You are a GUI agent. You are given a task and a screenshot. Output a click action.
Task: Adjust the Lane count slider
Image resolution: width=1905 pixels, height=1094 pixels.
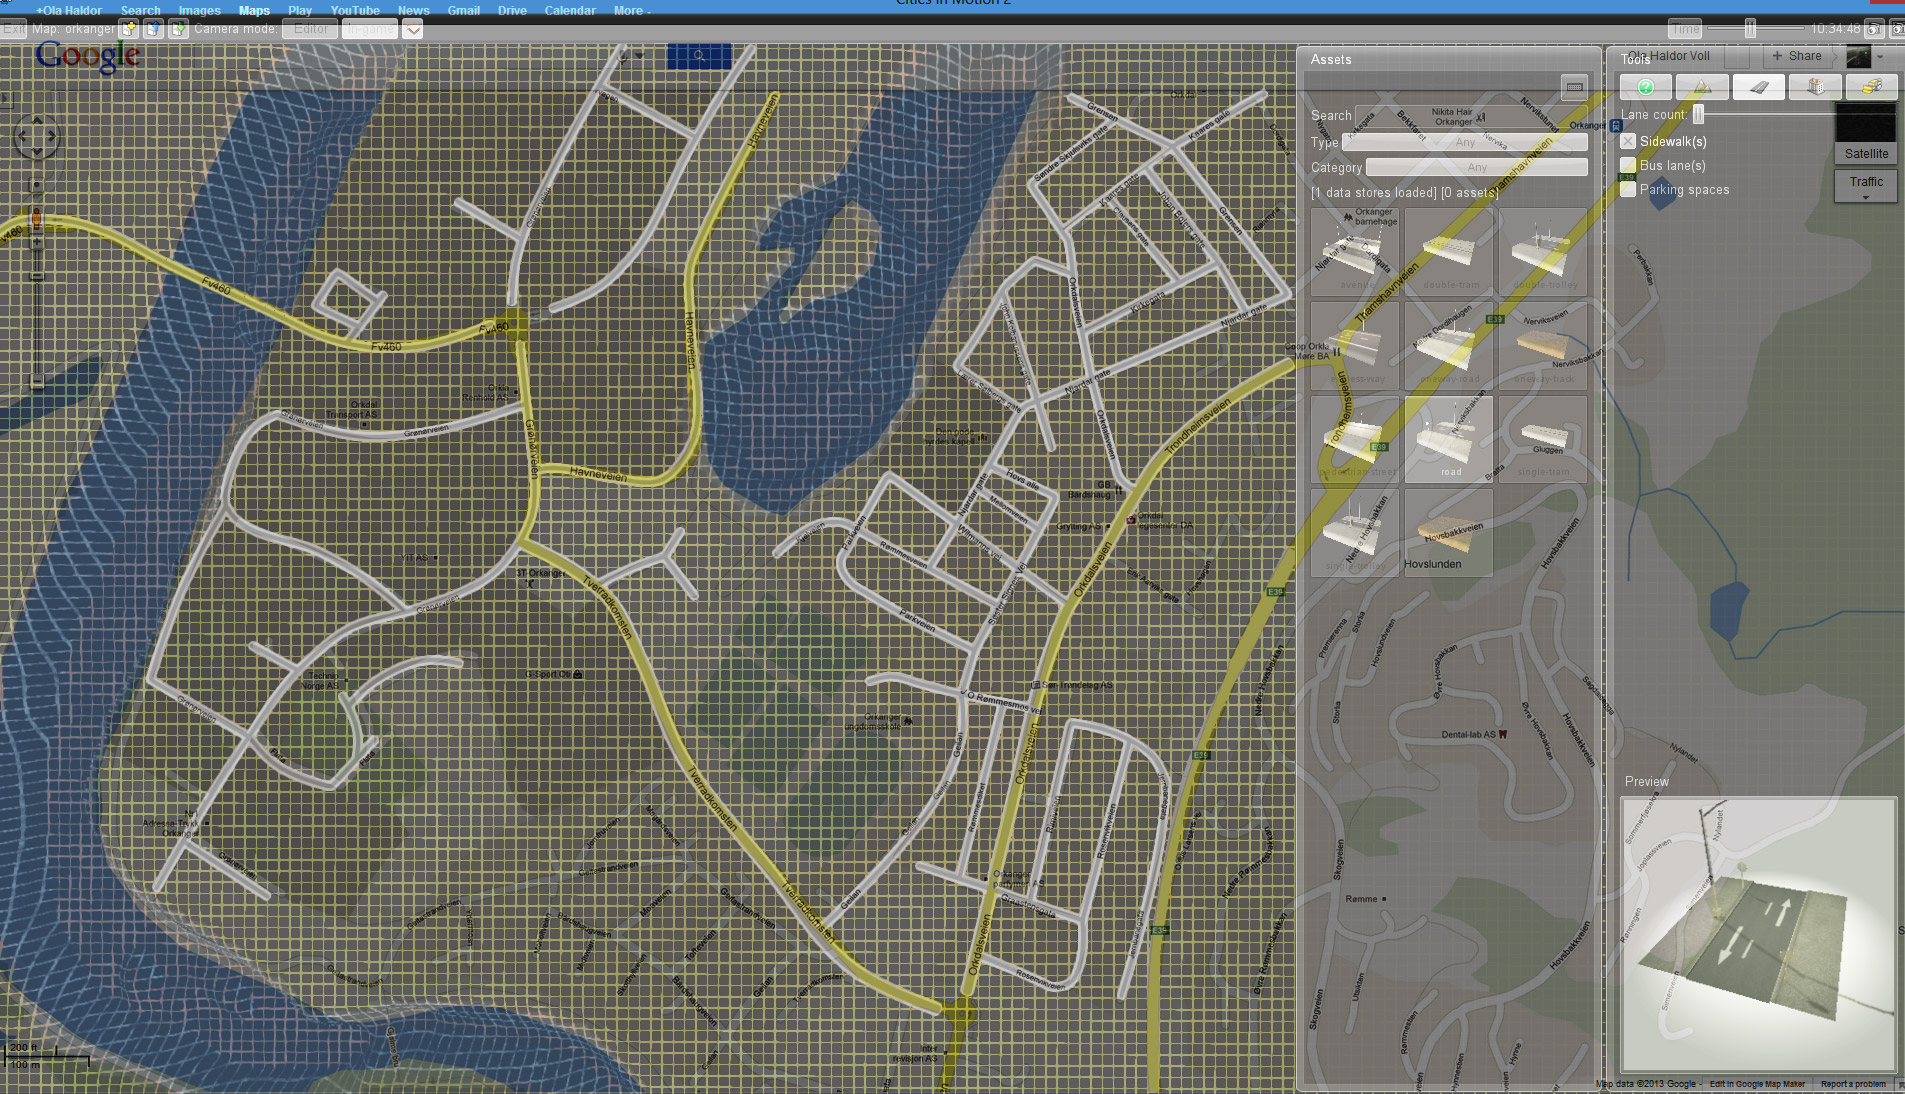pos(1698,114)
